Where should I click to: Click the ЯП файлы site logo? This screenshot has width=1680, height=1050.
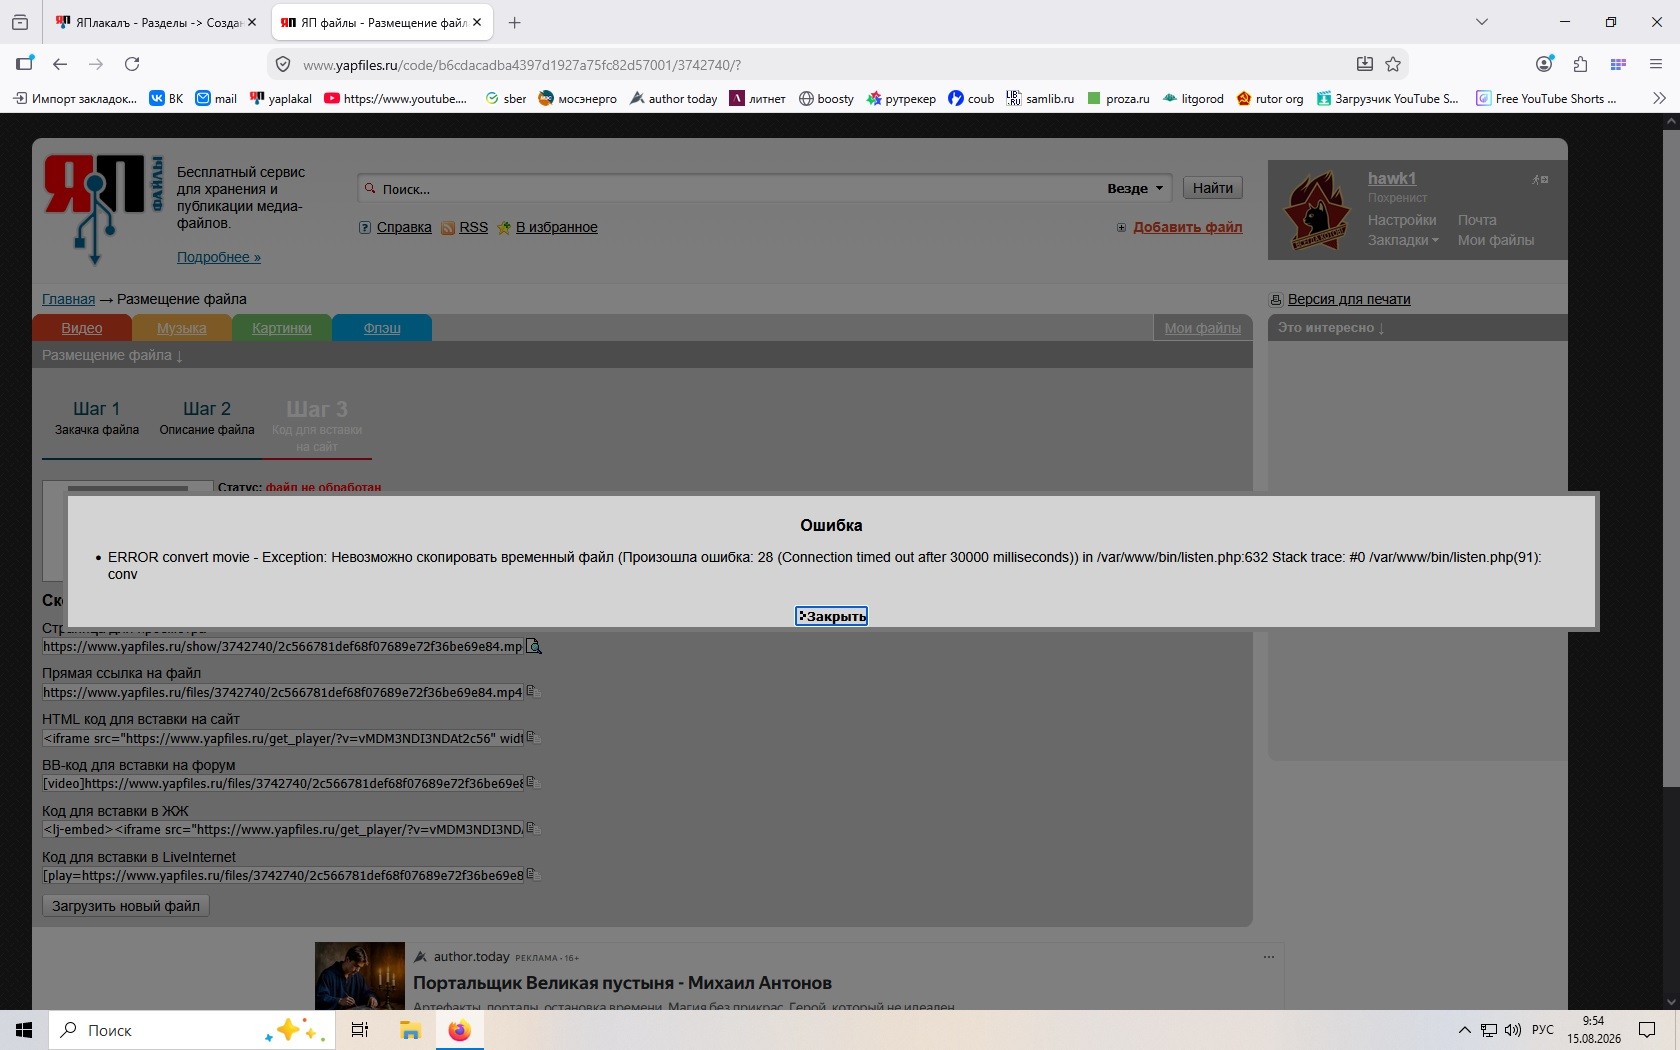pyautogui.click(x=103, y=208)
